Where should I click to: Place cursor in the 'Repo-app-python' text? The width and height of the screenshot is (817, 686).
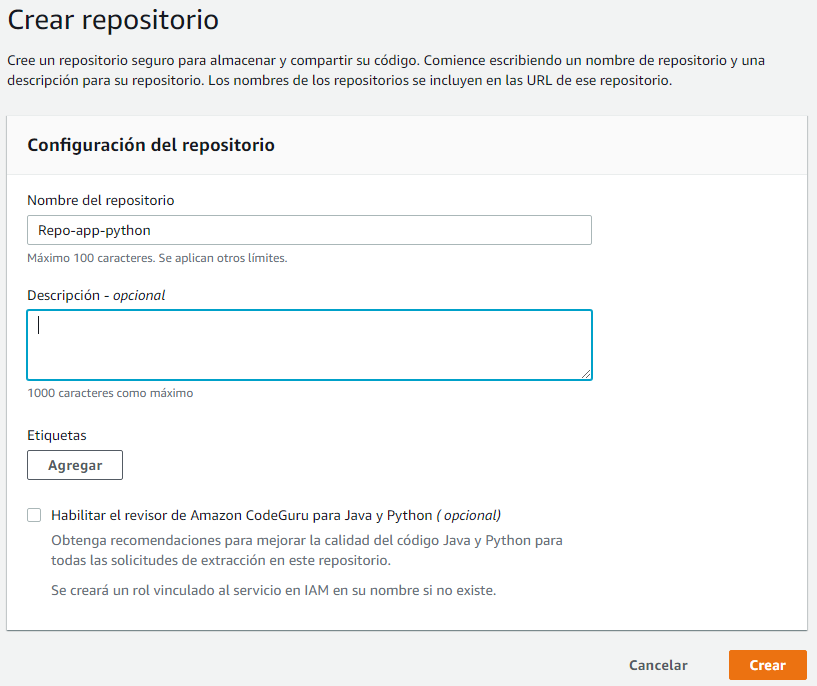point(94,230)
